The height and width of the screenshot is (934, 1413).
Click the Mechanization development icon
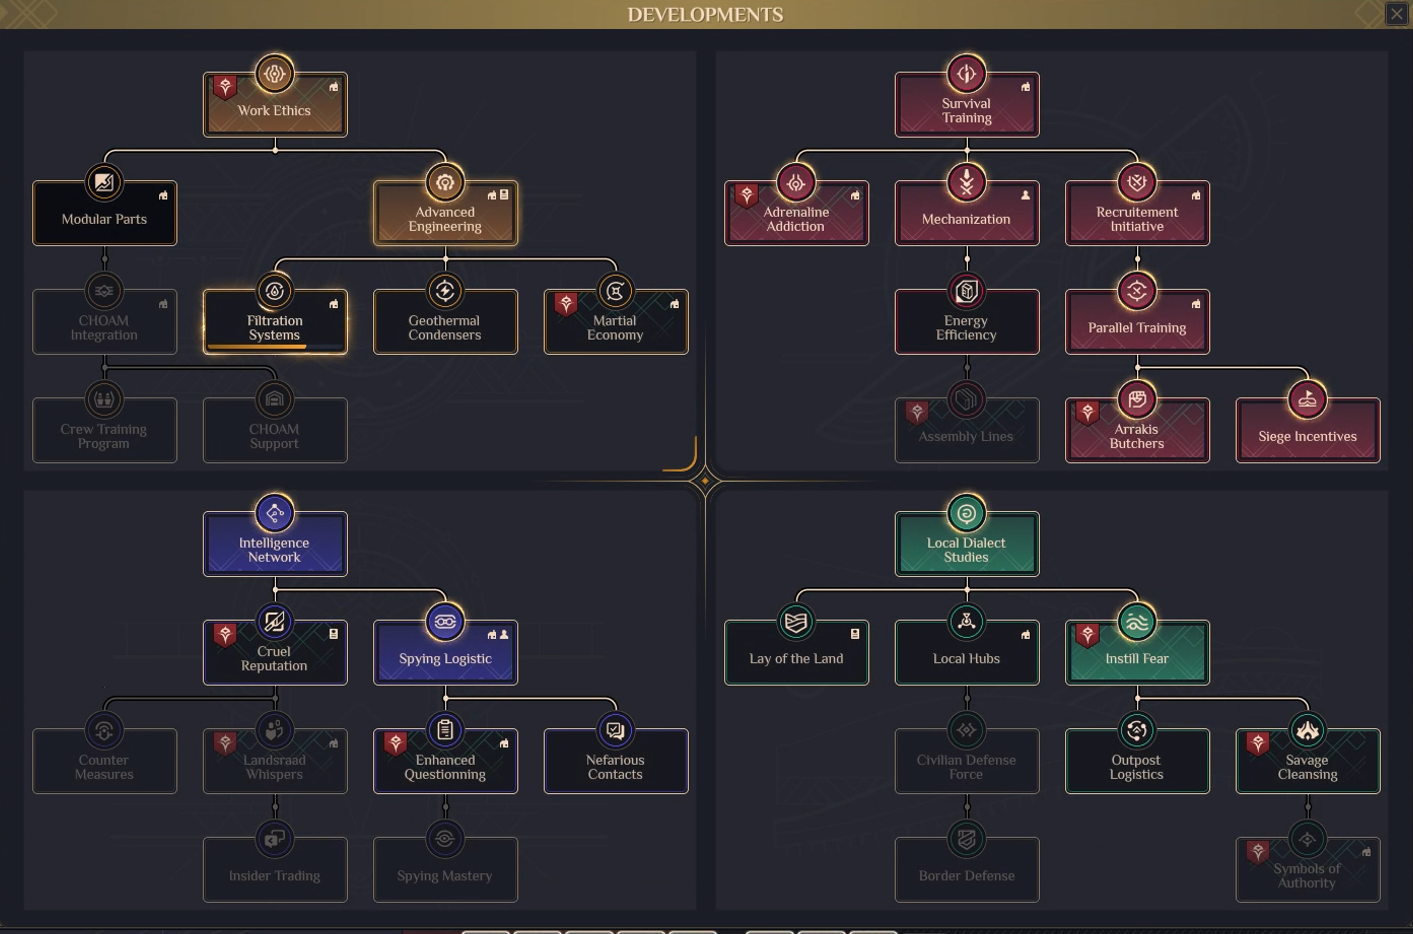[x=966, y=182]
